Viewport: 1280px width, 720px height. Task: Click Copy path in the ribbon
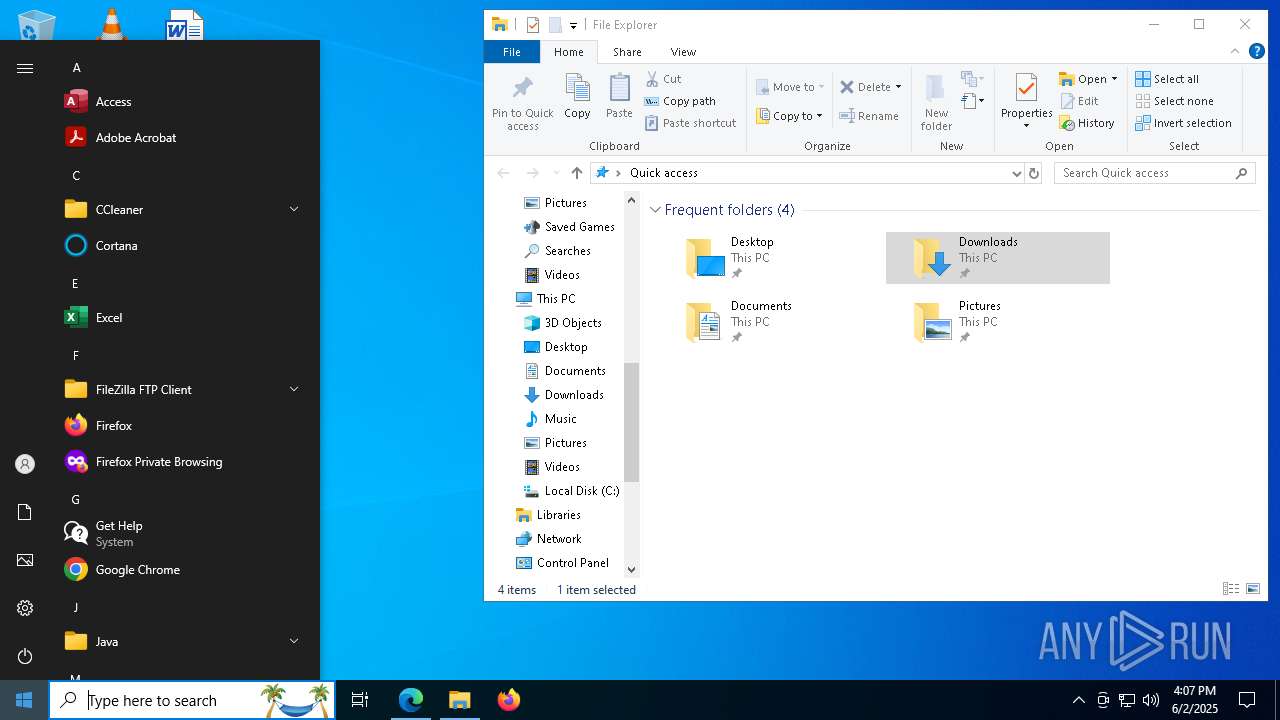680,101
